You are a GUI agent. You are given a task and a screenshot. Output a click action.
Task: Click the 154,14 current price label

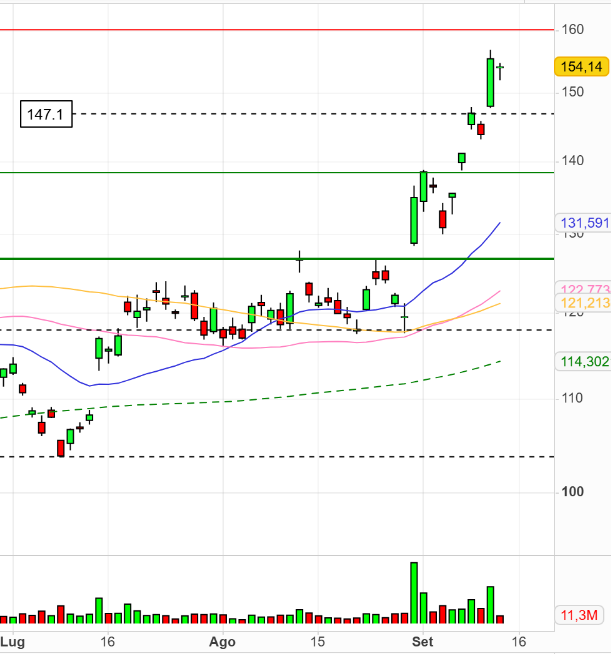[x=582, y=67]
